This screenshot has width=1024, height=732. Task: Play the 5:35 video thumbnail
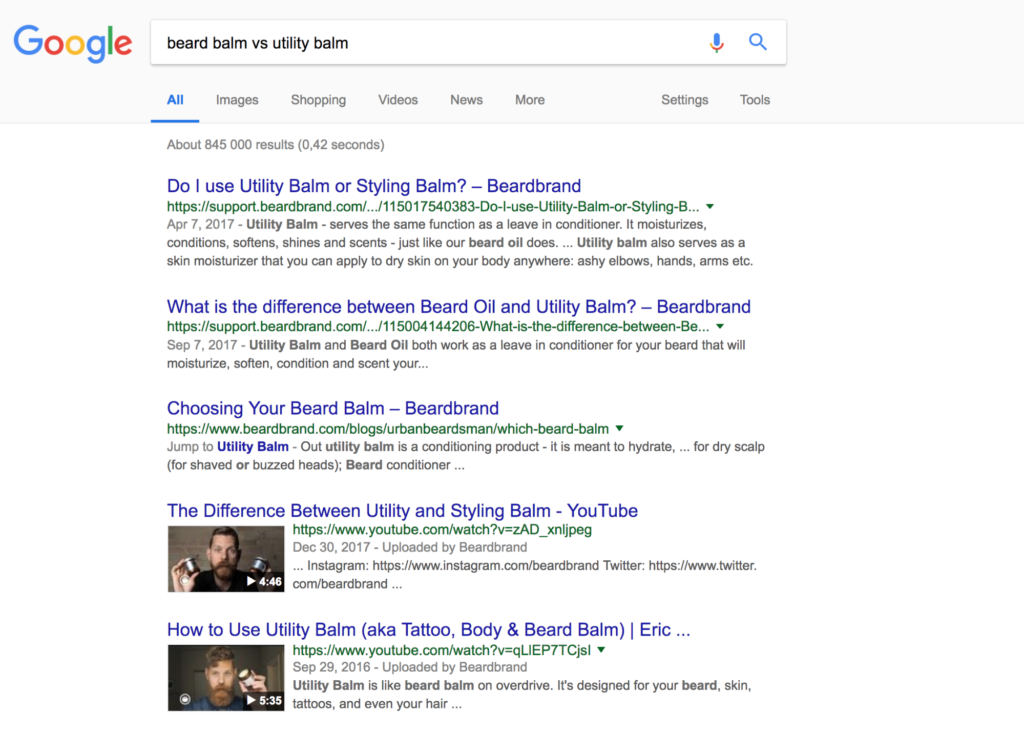pos(226,678)
